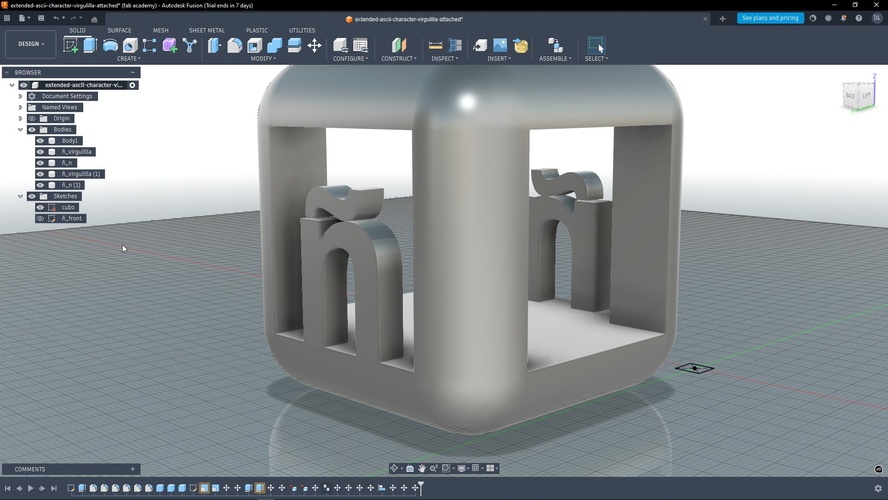Toggle Bodies folder visibility
Image resolution: width=888 pixels, height=500 pixels.
(x=32, y=130)
